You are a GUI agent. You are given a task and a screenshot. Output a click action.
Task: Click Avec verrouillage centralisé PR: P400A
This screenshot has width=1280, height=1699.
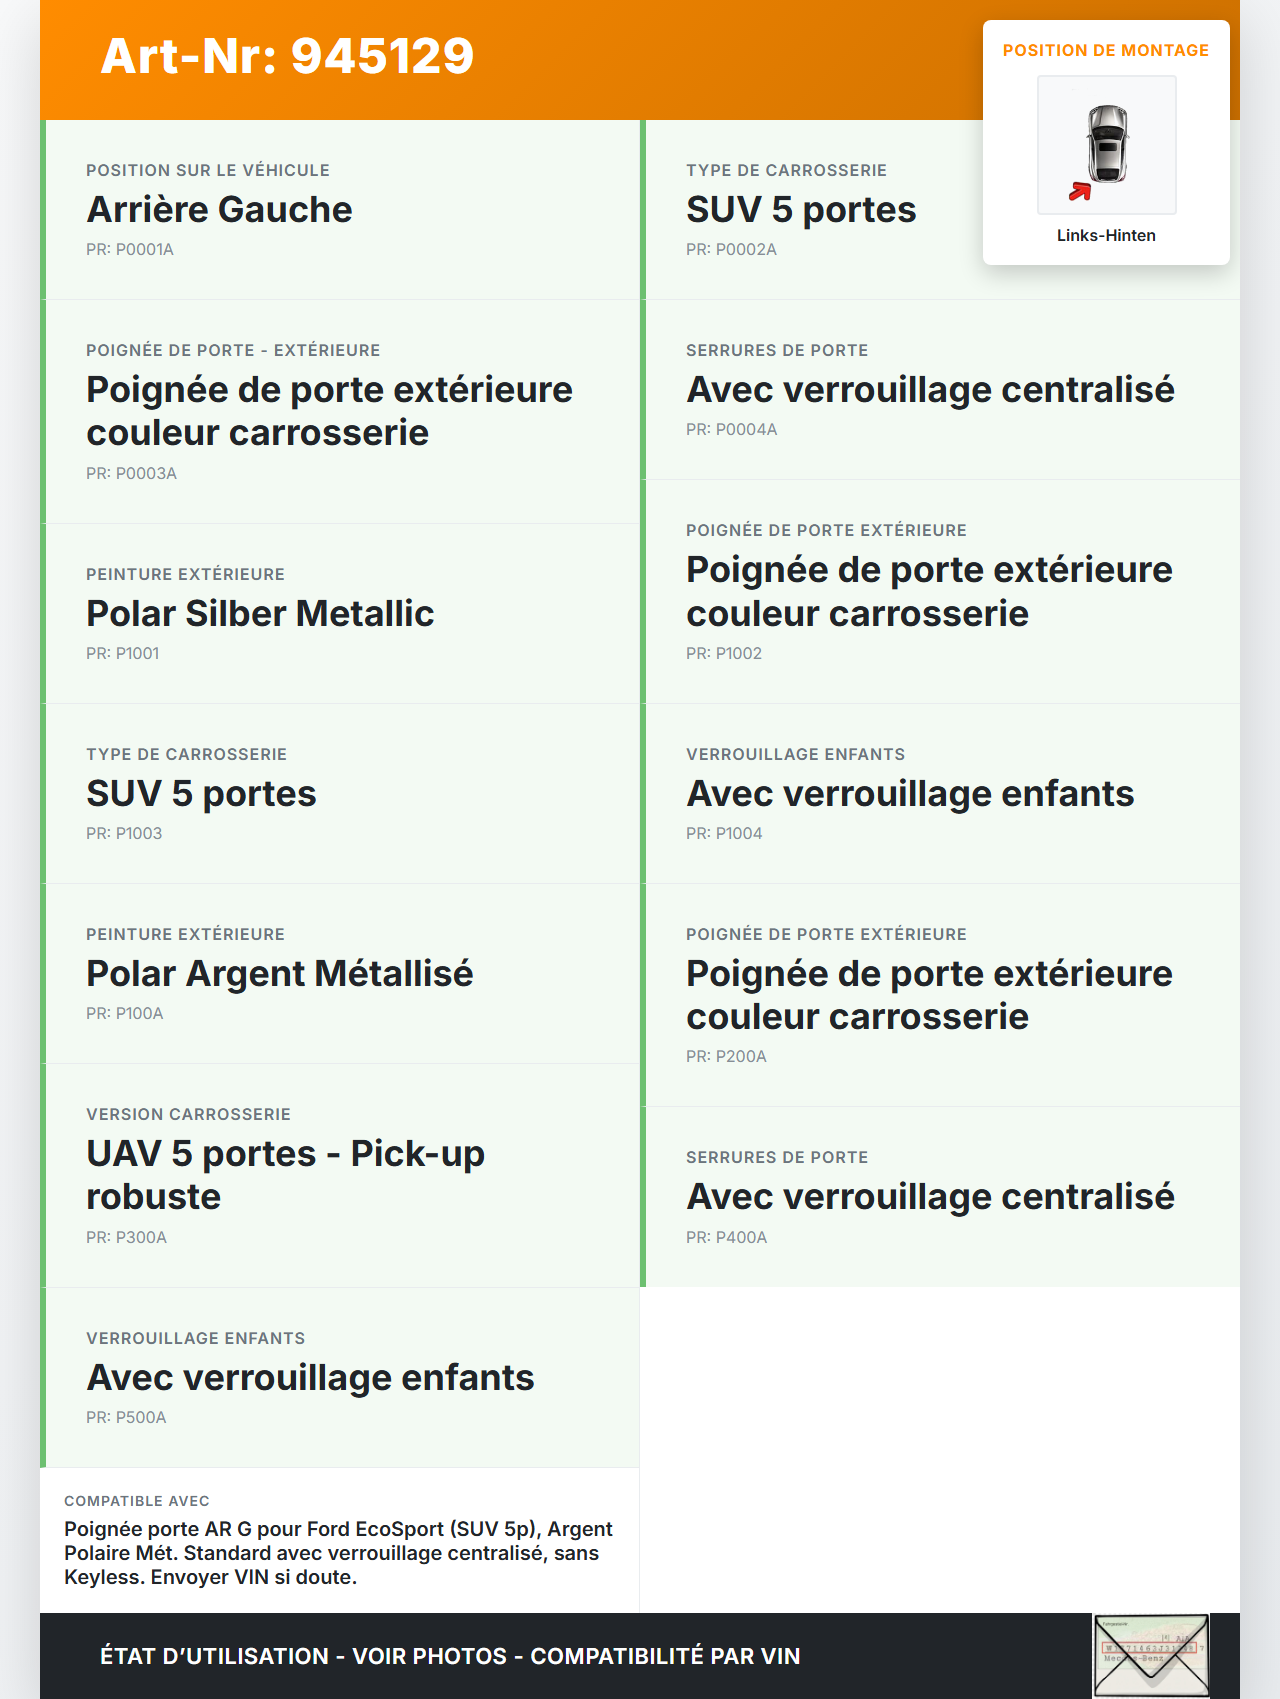pyautogui.click(x=930, y=1196)
